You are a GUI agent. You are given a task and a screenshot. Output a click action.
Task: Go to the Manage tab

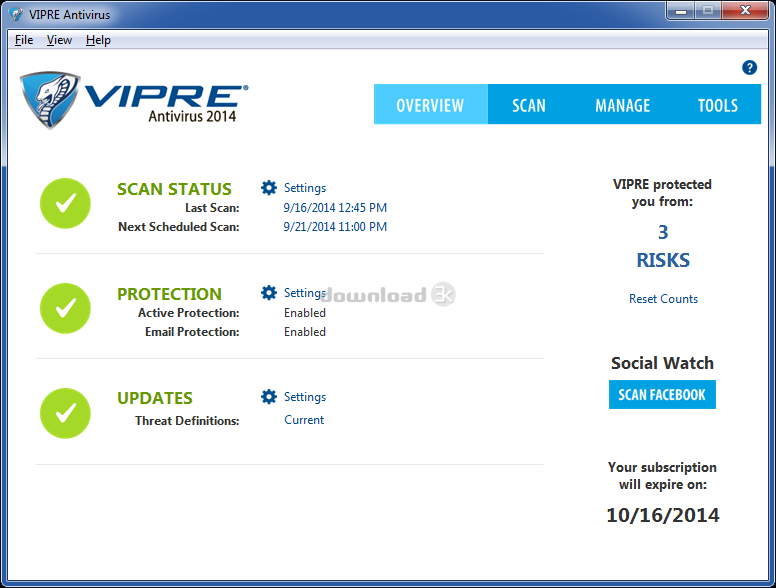tap(622, 105)
